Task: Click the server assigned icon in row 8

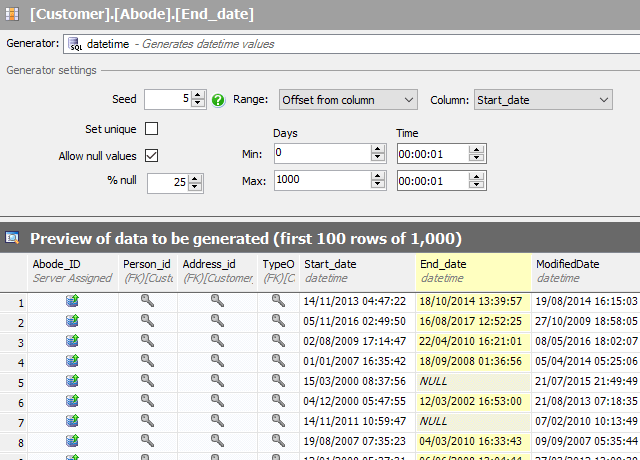Action: (x=72, y=441)
